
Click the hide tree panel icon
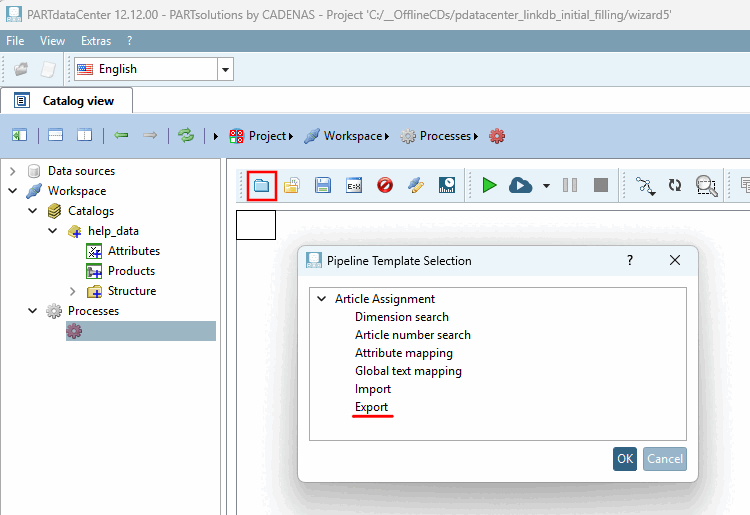[19, 135]
